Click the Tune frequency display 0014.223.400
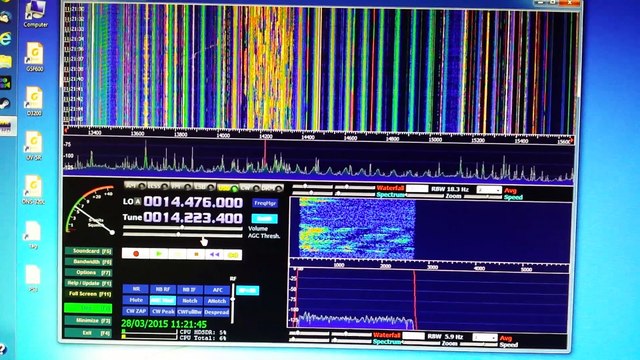640x360 pixels. (193, 218)
